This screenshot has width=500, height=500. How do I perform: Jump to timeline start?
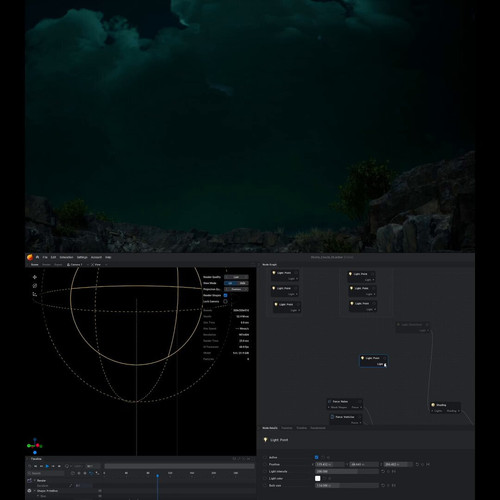pos(35,466)
